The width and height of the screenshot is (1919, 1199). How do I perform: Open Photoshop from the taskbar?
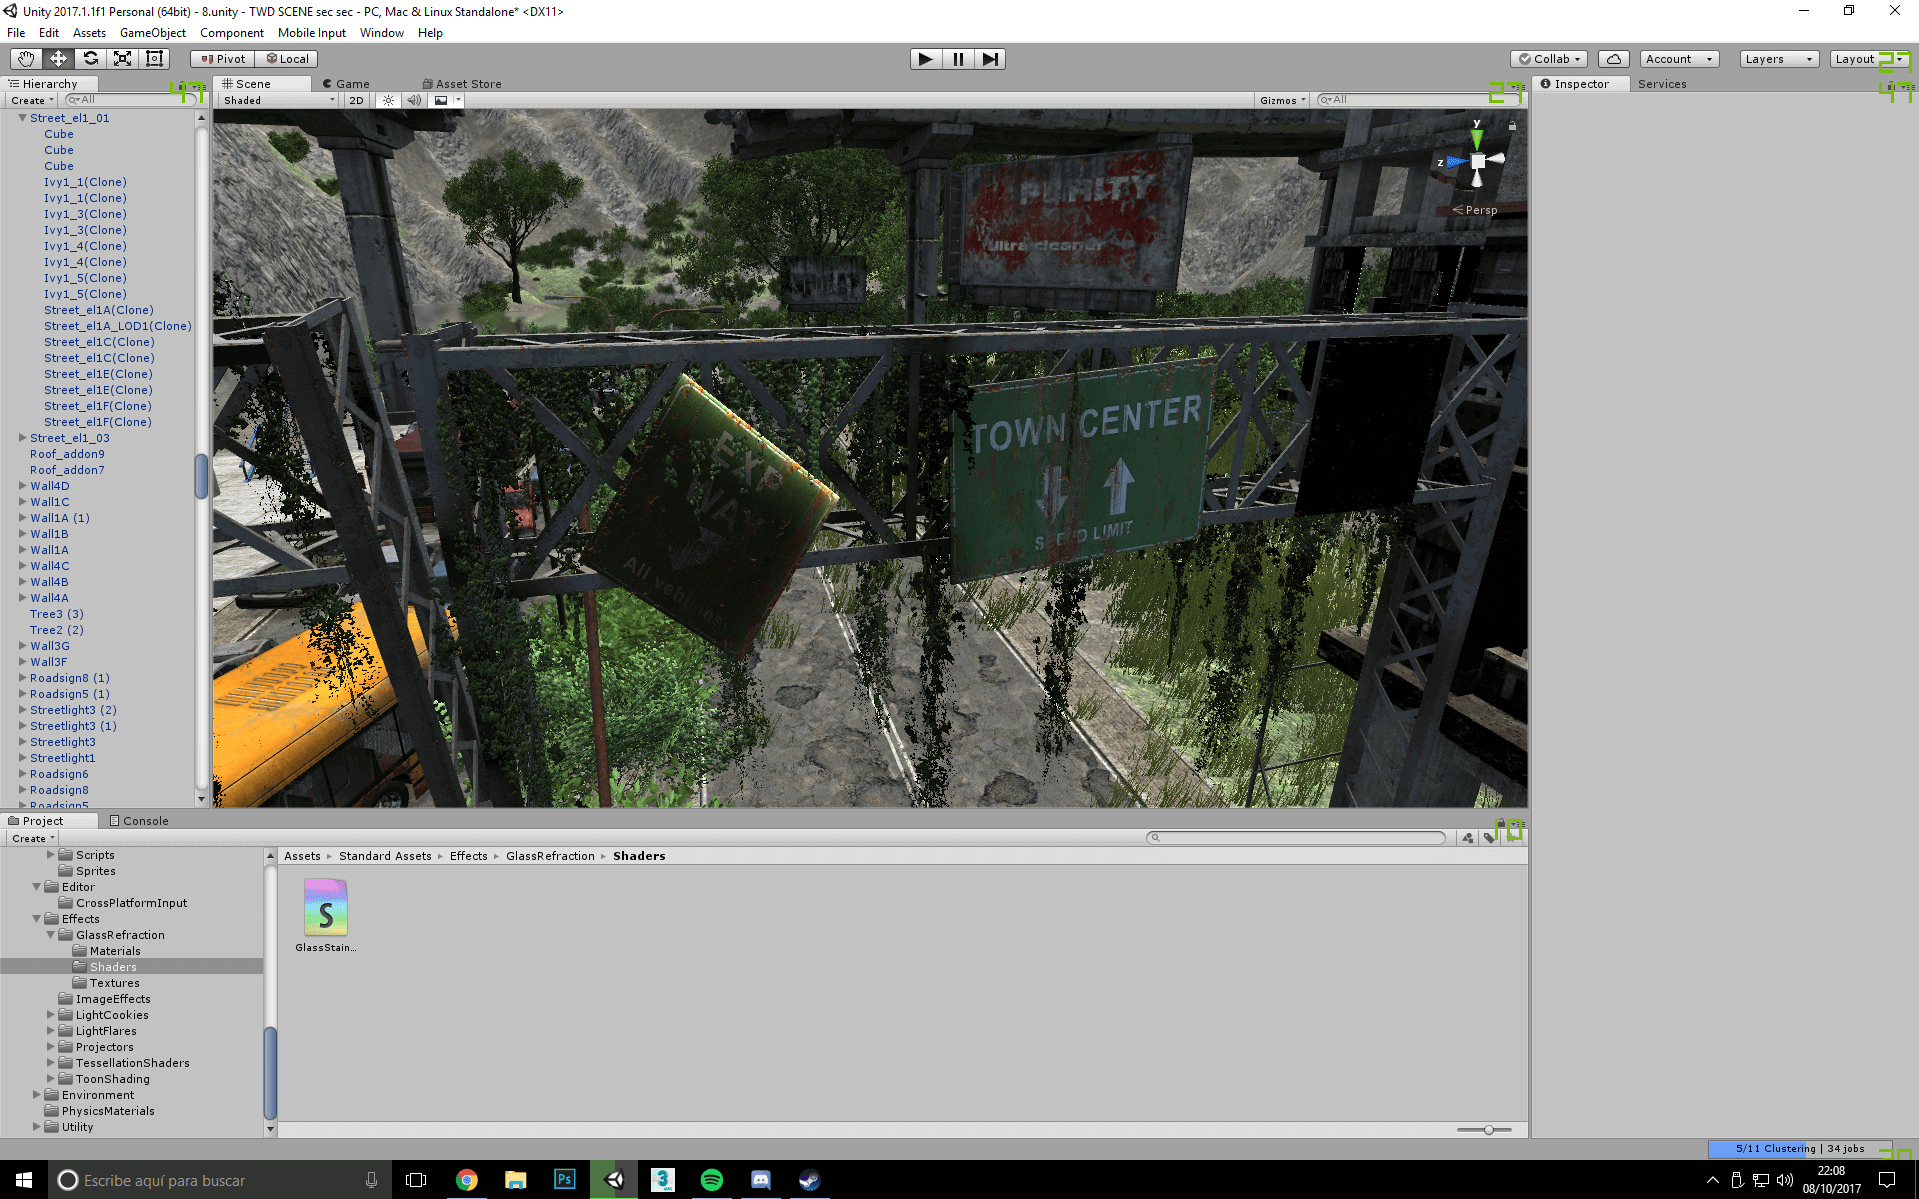click(564, 1180)
